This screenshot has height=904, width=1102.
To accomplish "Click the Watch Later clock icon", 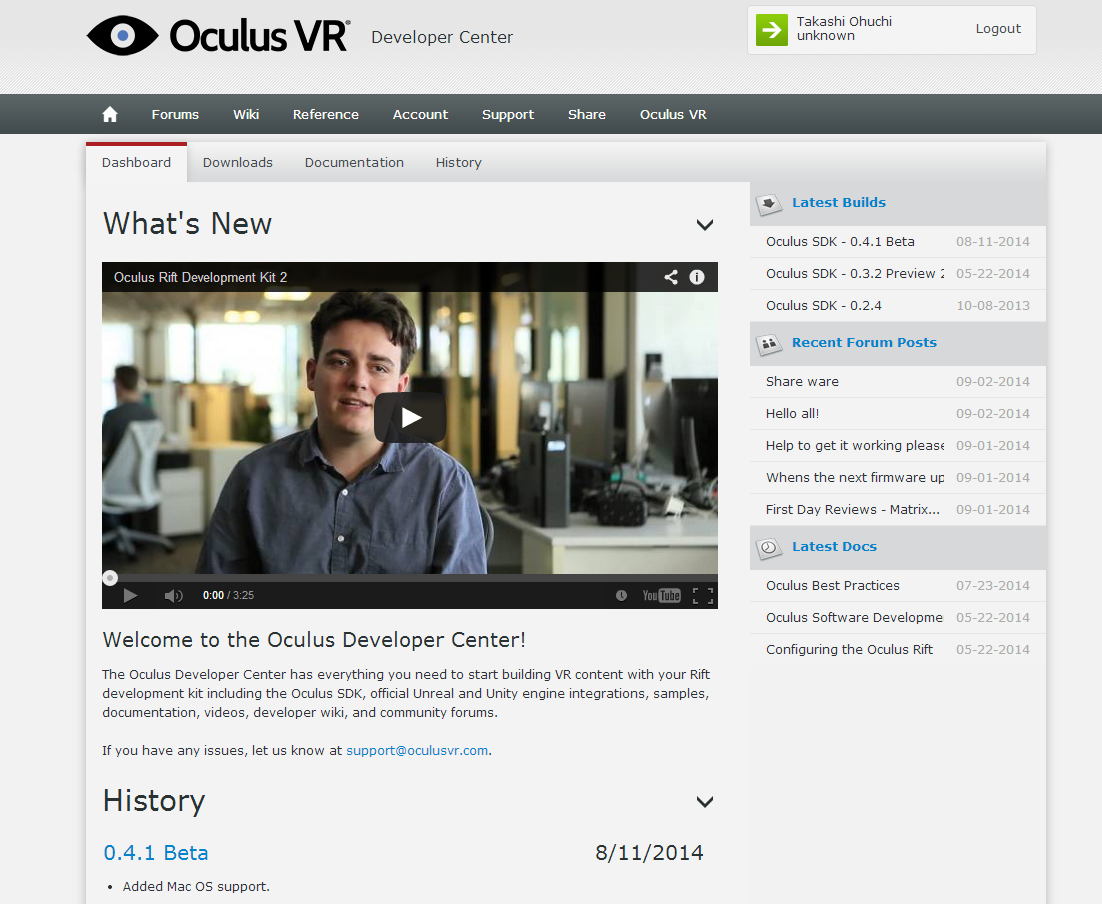I will [621, 595].
